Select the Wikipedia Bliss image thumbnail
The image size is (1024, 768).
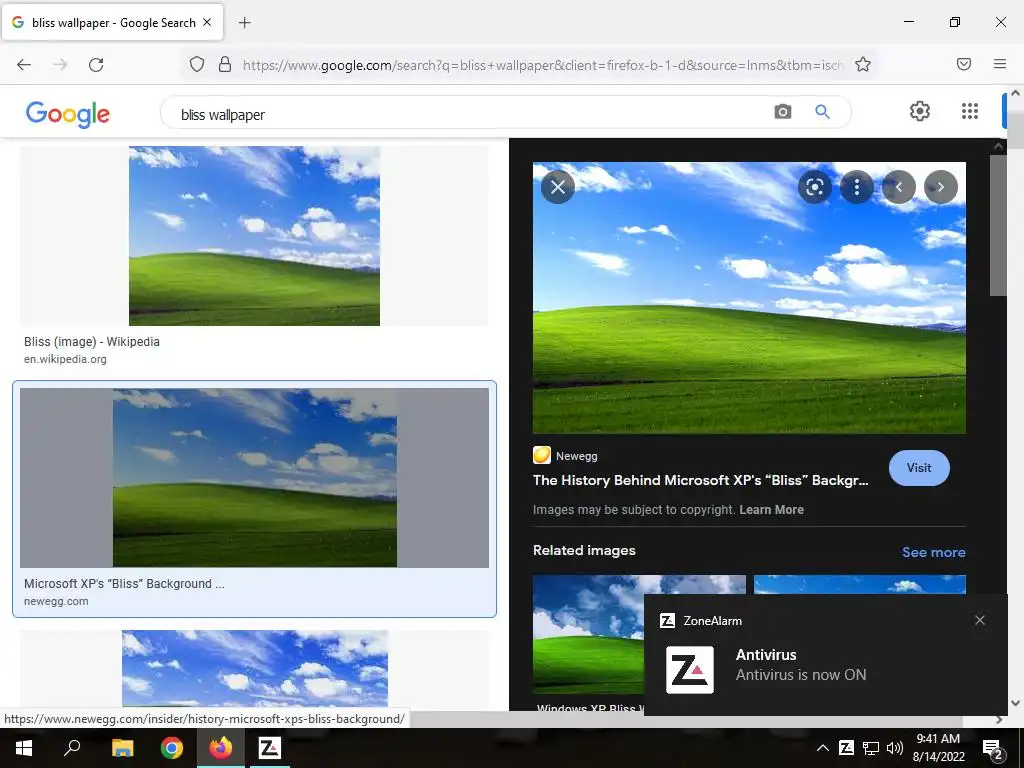[254, 236]
